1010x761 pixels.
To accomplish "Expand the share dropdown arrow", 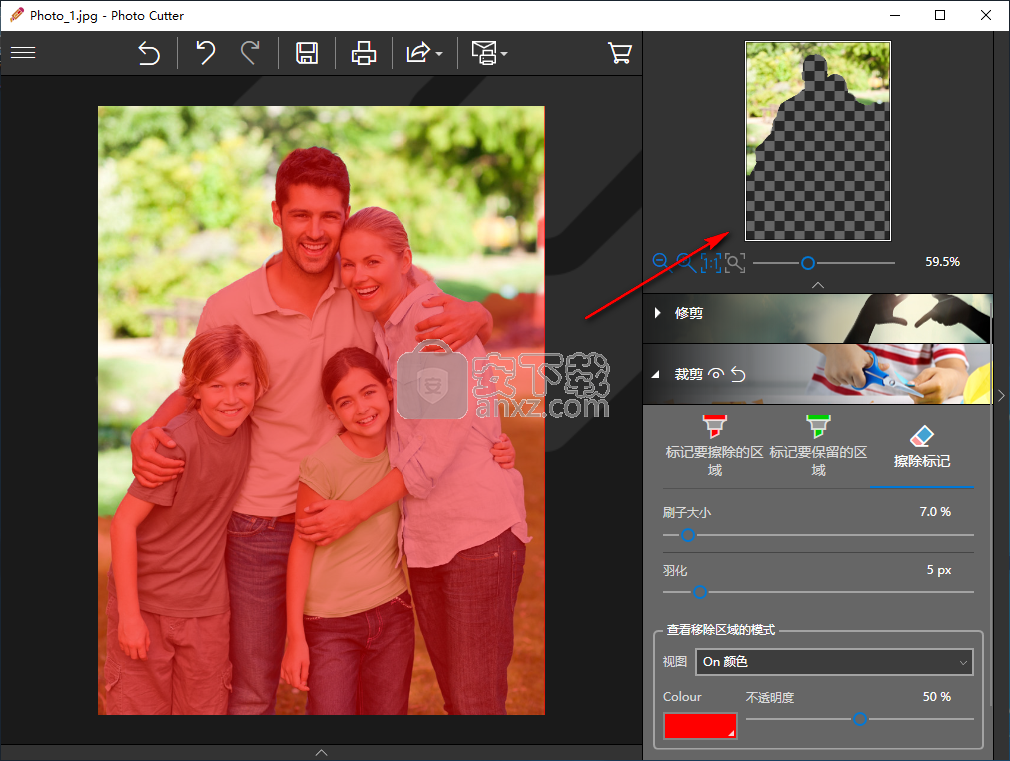I will pos(439,53).
